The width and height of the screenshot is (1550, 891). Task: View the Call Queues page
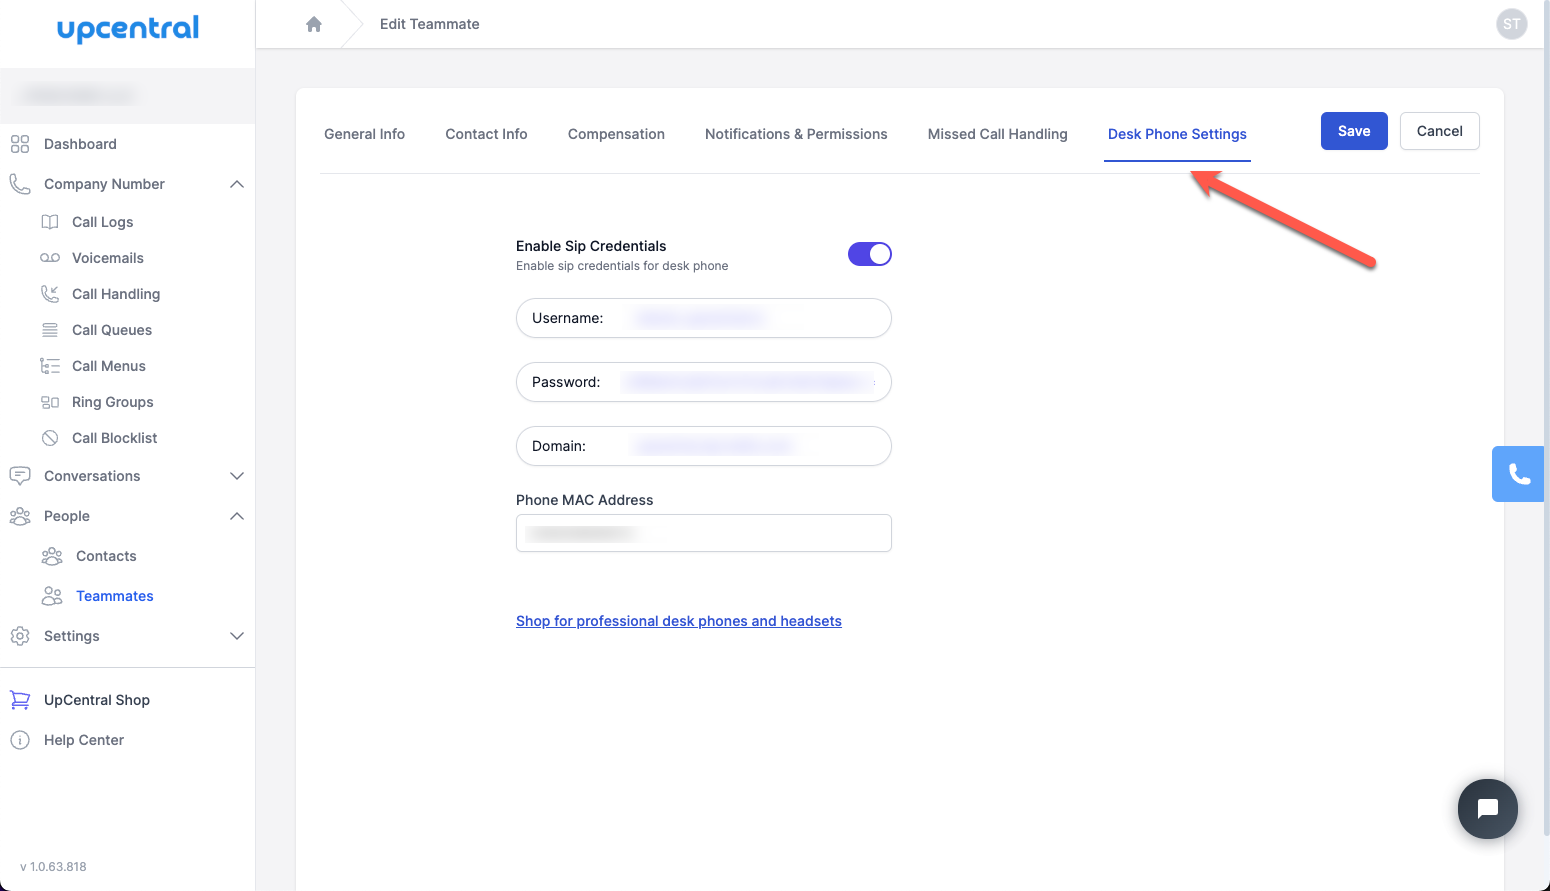112,329
